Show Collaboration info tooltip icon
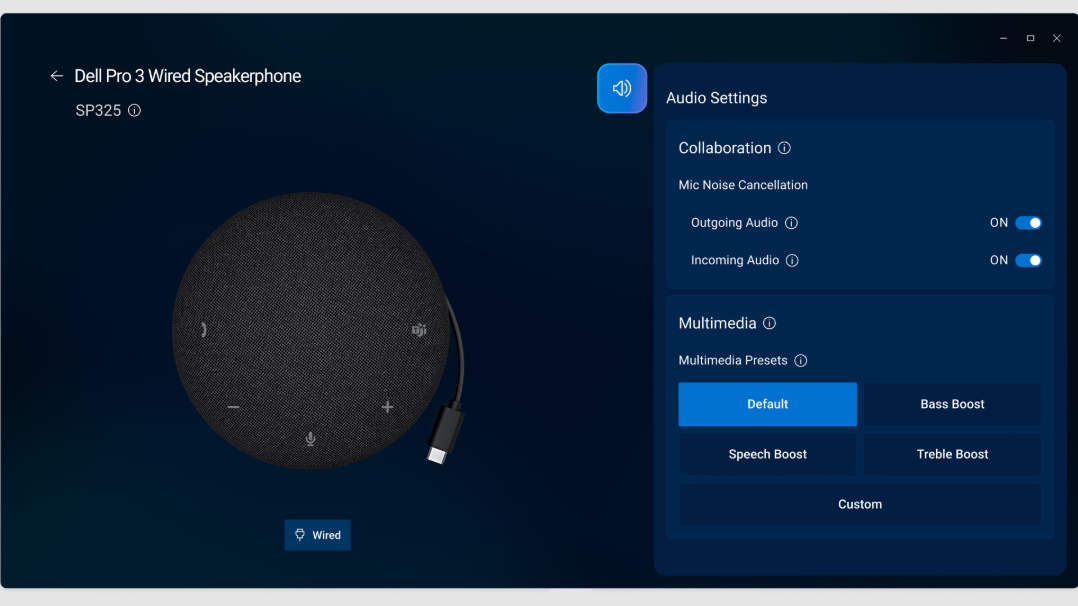Viewport: 1078px width, 606px height. tap(784, 148)
